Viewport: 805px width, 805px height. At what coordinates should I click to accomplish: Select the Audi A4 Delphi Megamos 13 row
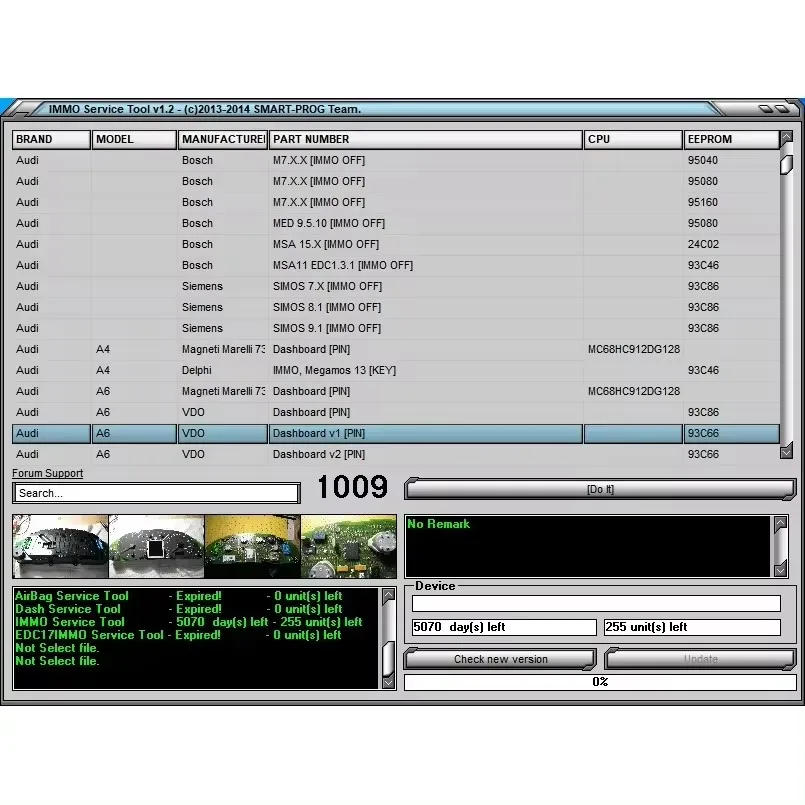click(400, 370)
